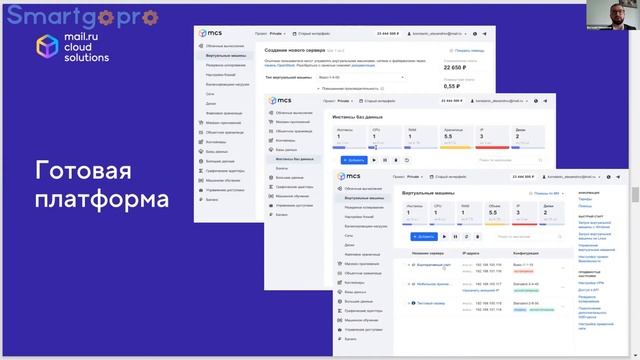Click the 0,55 ₽ per-minute price value

pos(452,87)
